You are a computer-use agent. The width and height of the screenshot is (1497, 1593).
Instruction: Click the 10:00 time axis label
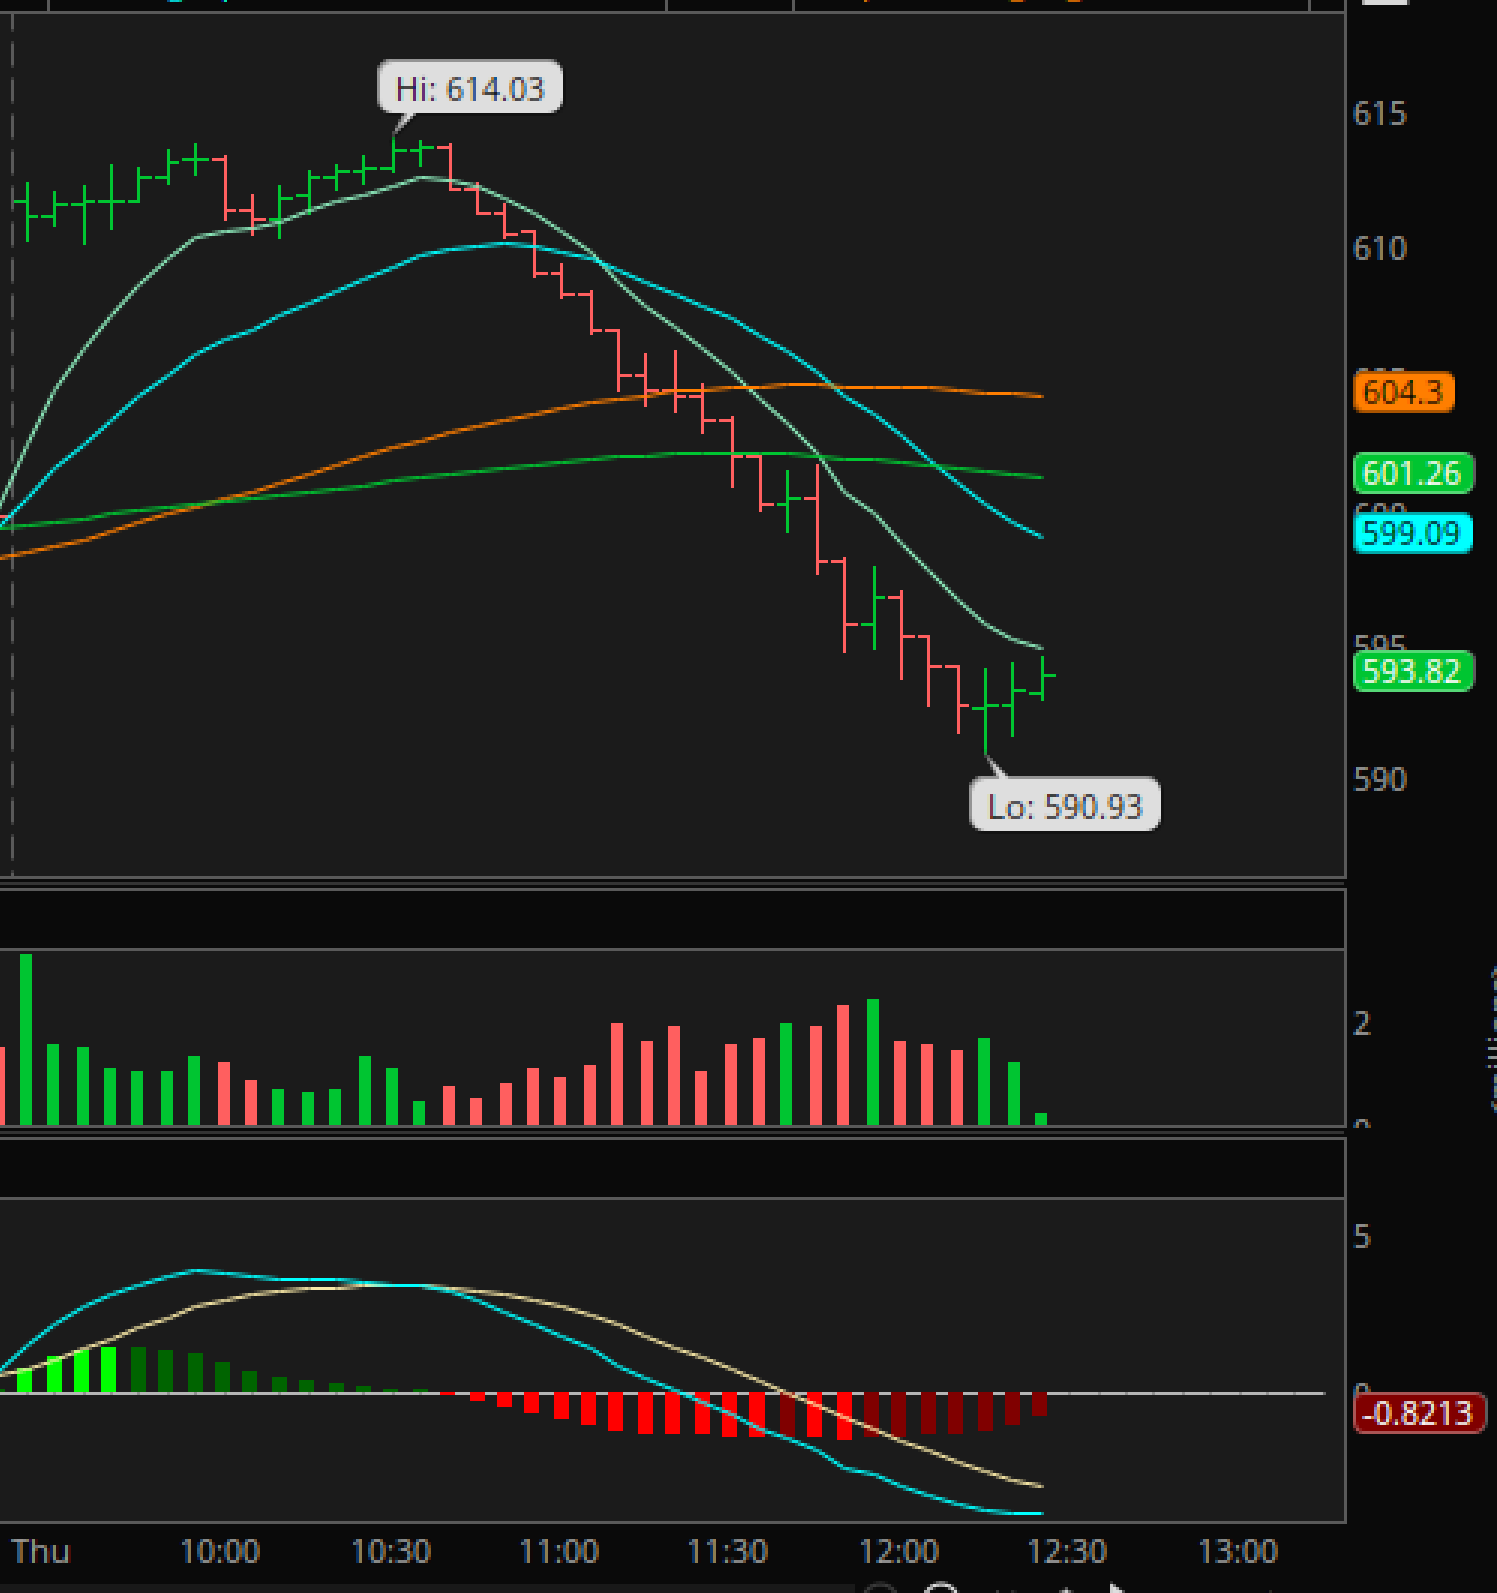[220, 1551]
